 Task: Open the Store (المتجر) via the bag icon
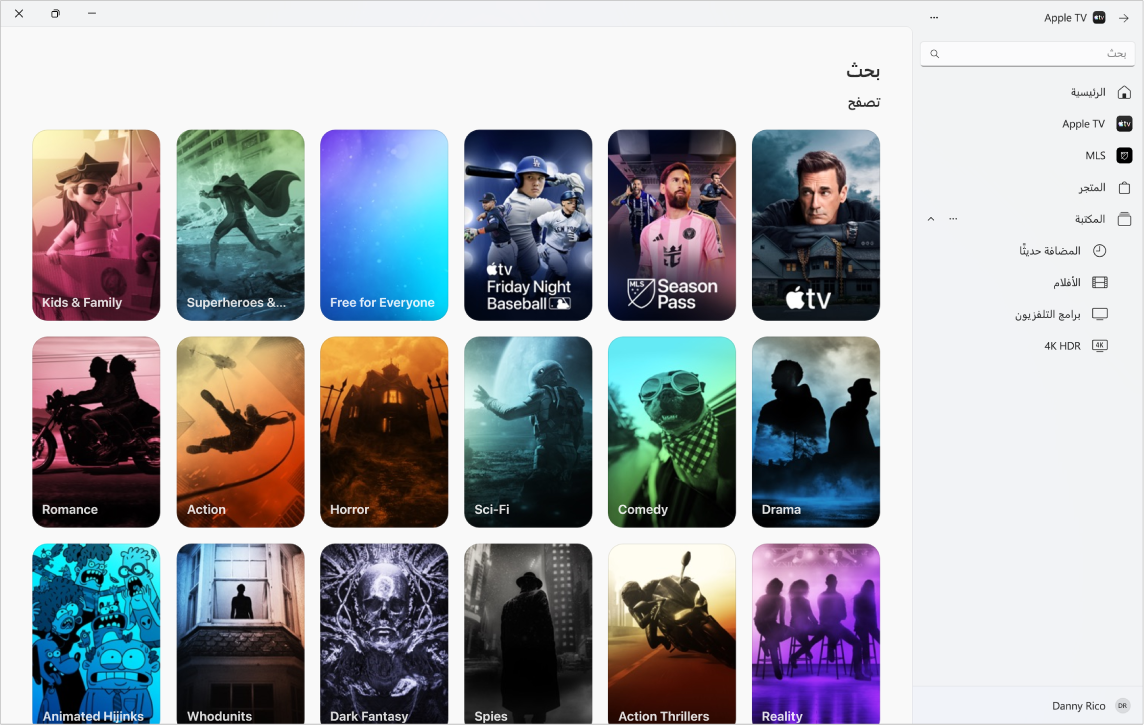click(x=1124, y=187)
